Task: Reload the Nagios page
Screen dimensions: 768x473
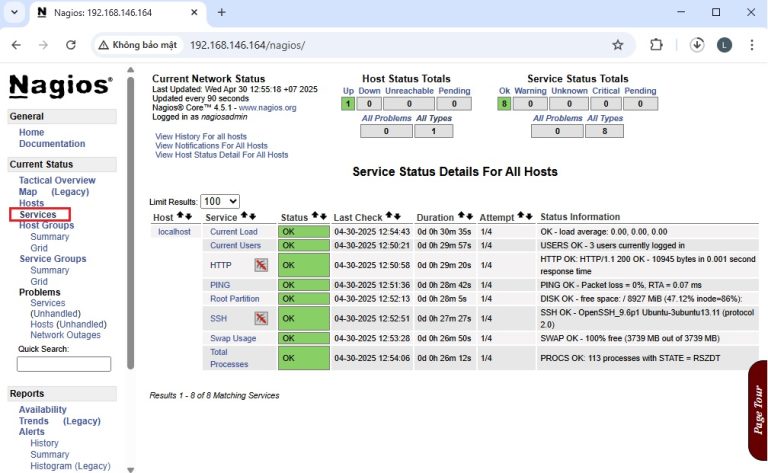Action: [x=71, y=45]
